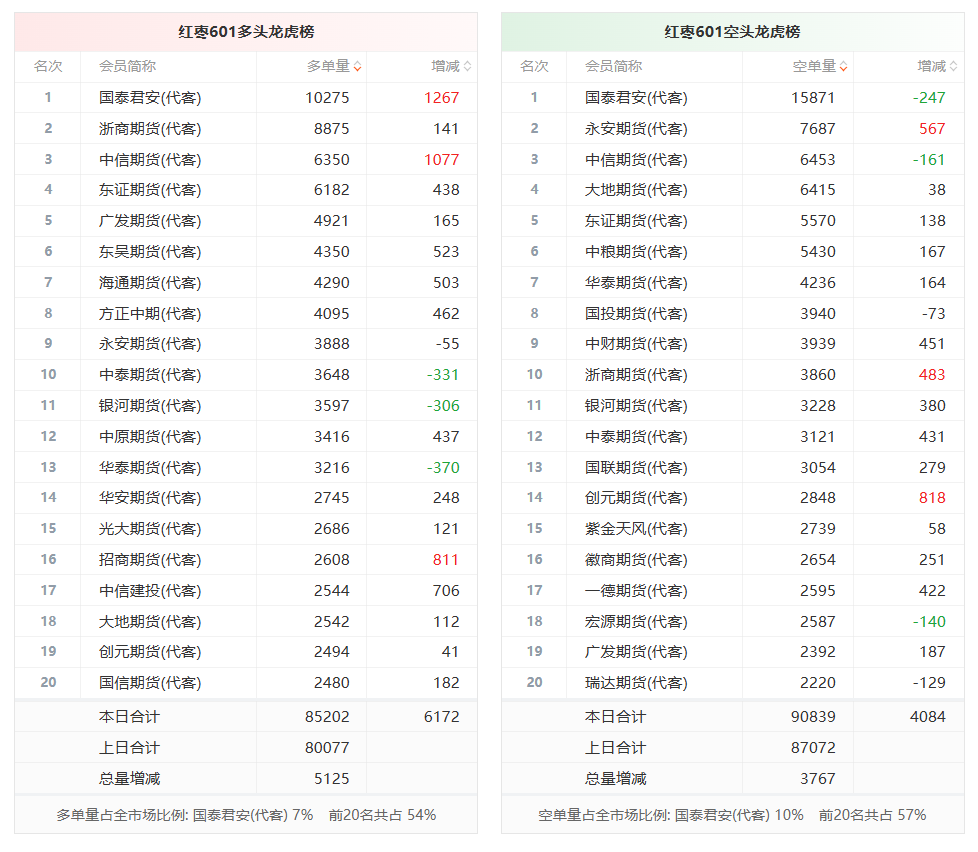Click red change value 818
The height and width of the screenshot is (852, 978).
point(932,498)
